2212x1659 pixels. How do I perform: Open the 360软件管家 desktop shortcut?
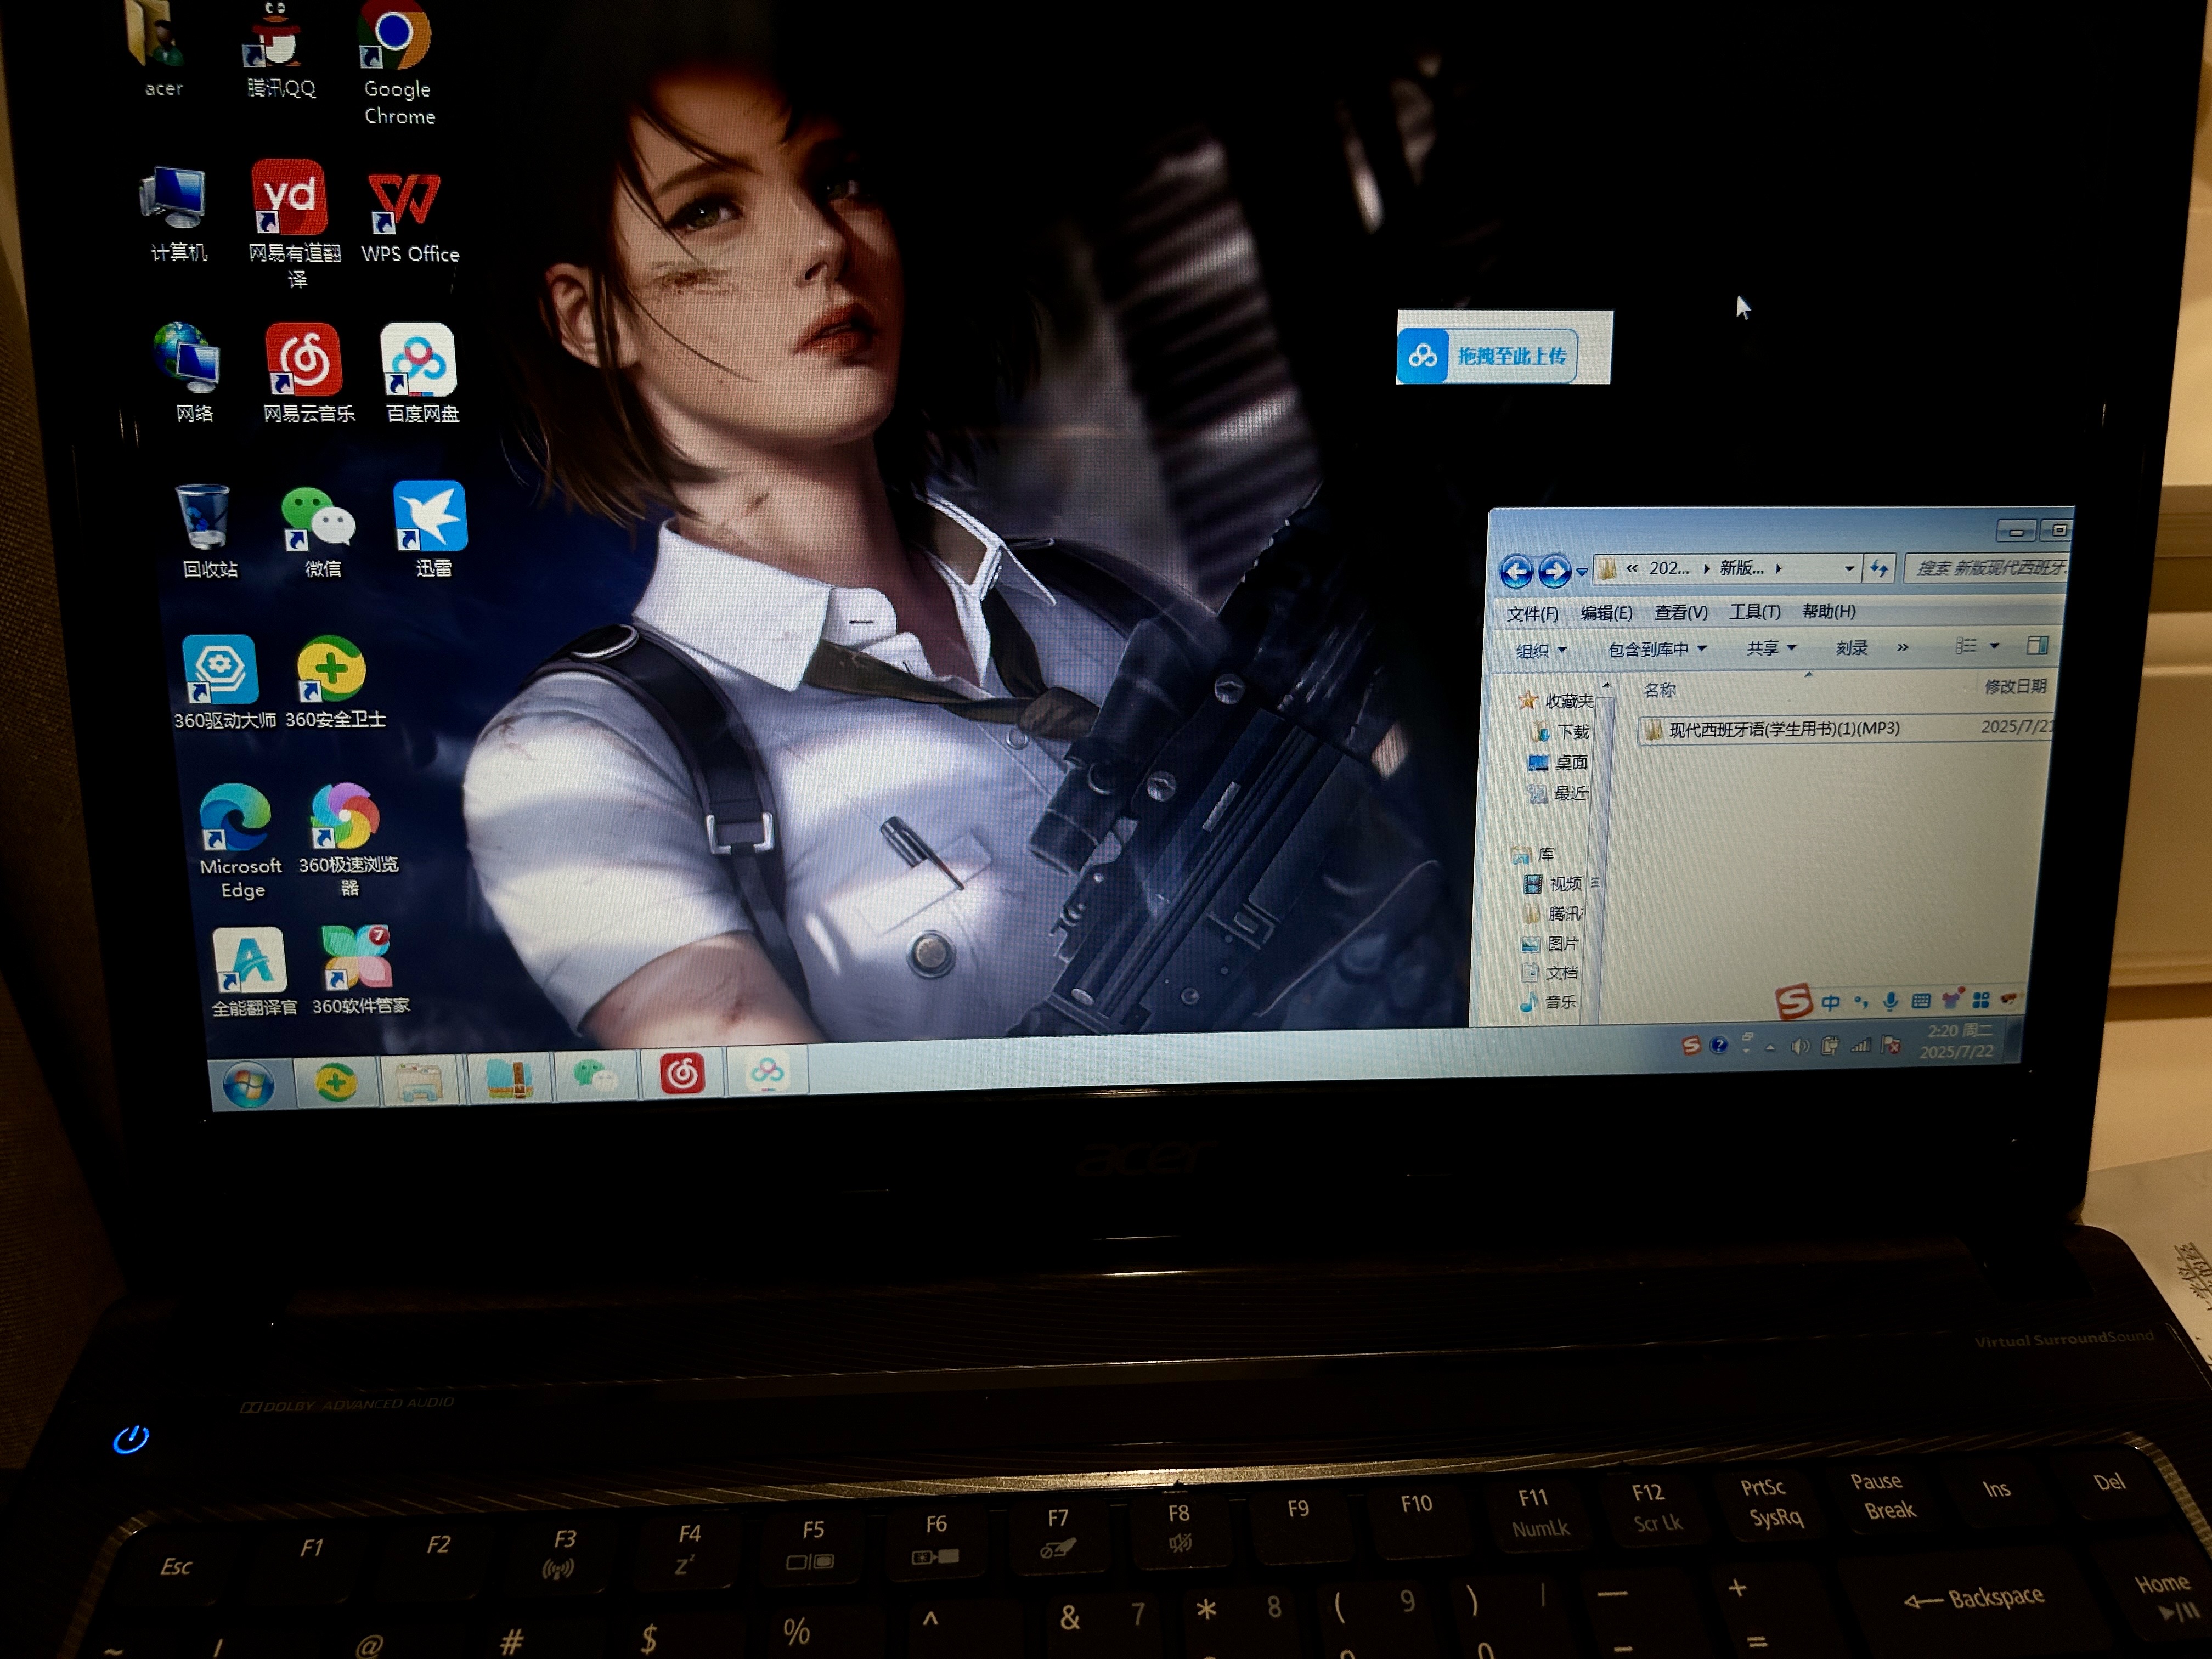coord(360,968)
